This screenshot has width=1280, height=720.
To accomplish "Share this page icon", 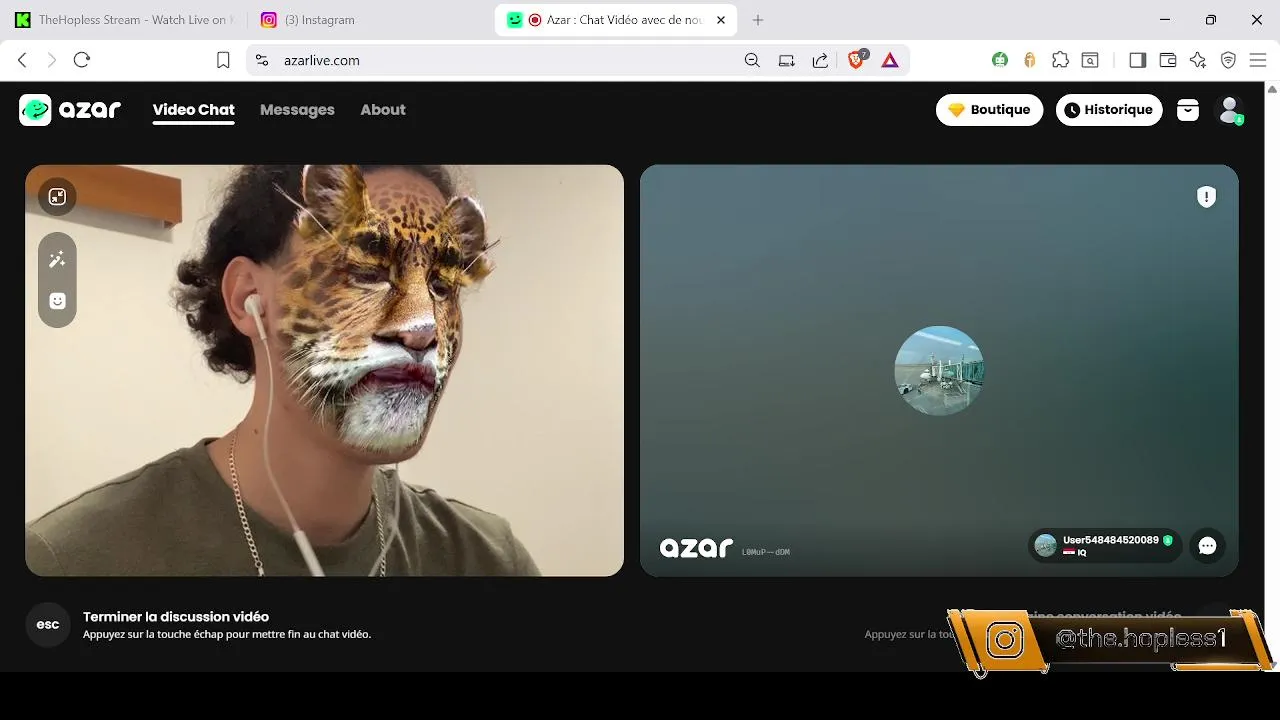I will (x=820, y=60).
